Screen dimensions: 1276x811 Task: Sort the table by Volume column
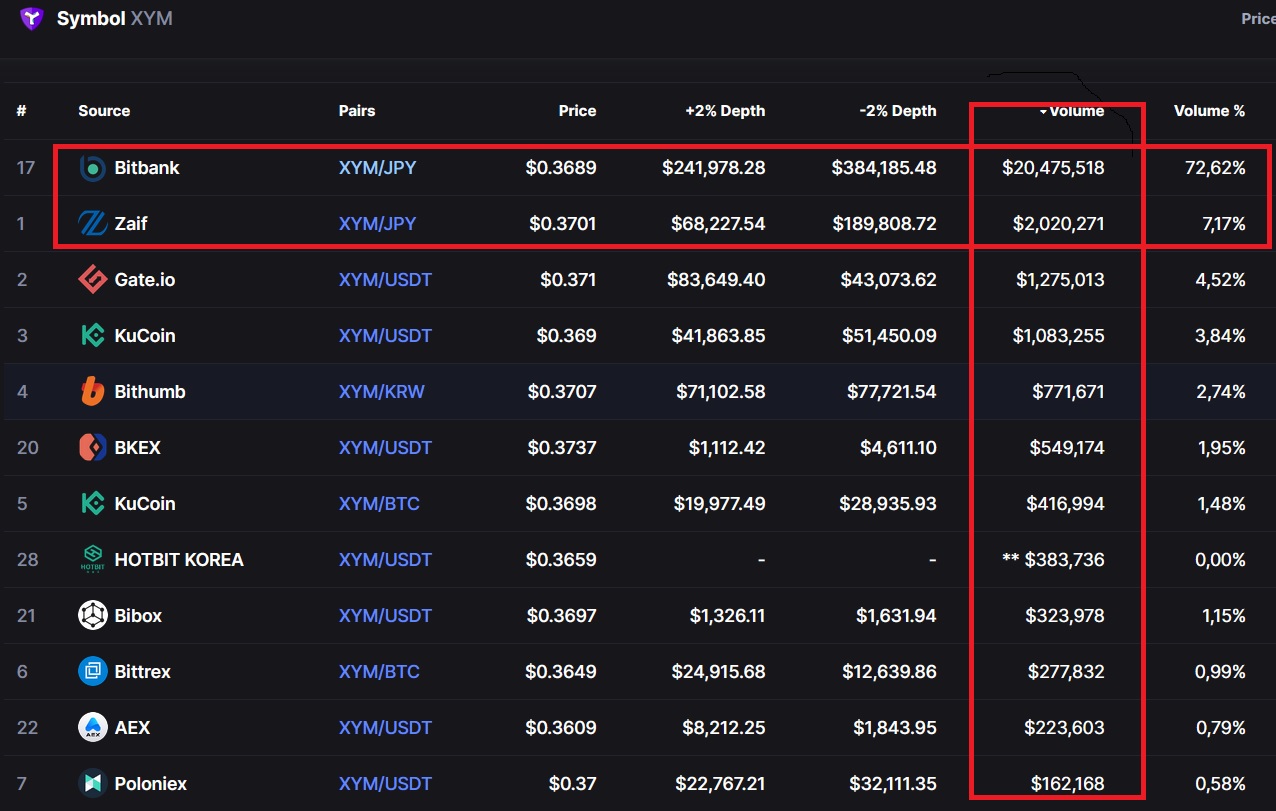pyautogui.click(x=1072, y=111)
